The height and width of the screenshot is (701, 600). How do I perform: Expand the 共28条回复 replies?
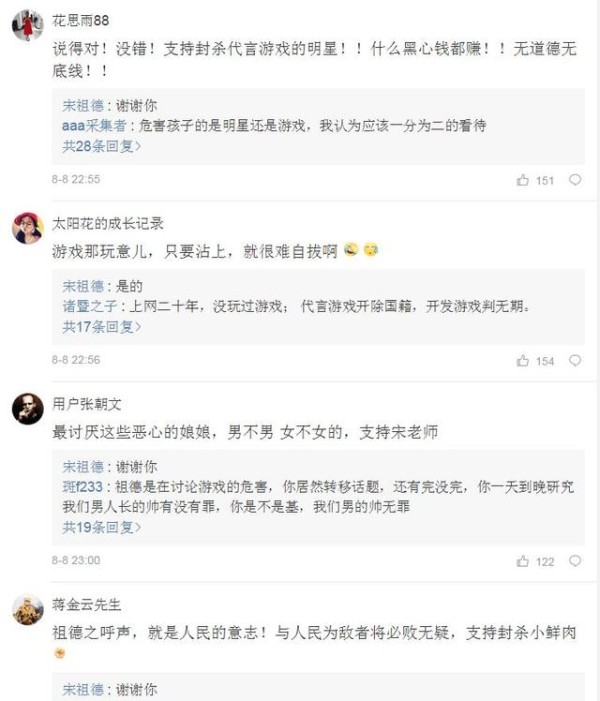pyautogui.click(x=101, y=146)
